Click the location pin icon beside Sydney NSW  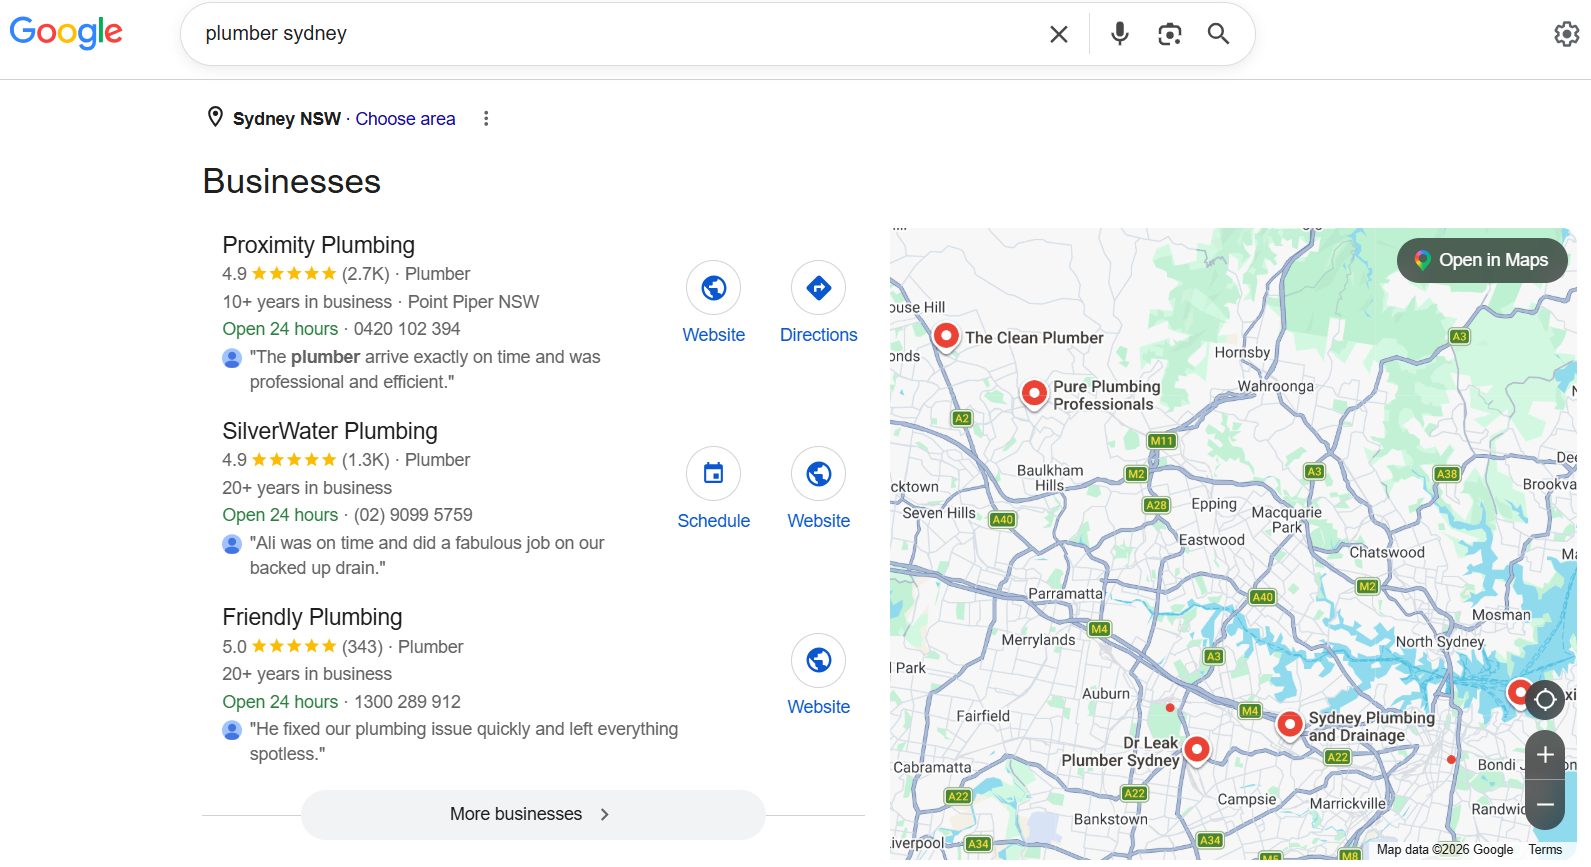point(215,117)
